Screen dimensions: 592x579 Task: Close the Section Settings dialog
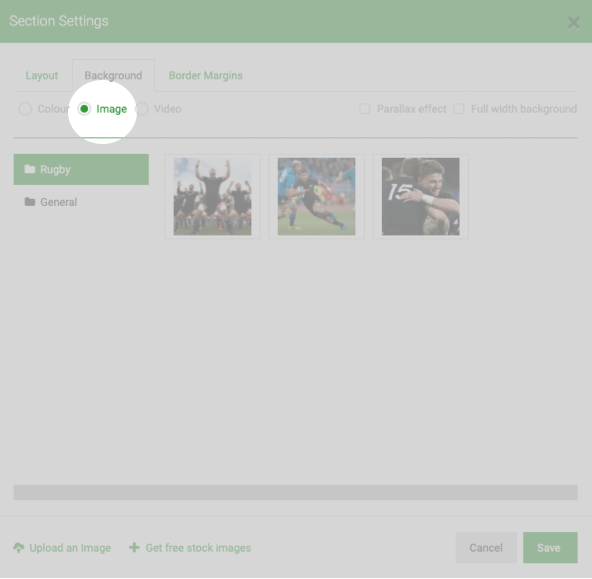pos(574,23)
